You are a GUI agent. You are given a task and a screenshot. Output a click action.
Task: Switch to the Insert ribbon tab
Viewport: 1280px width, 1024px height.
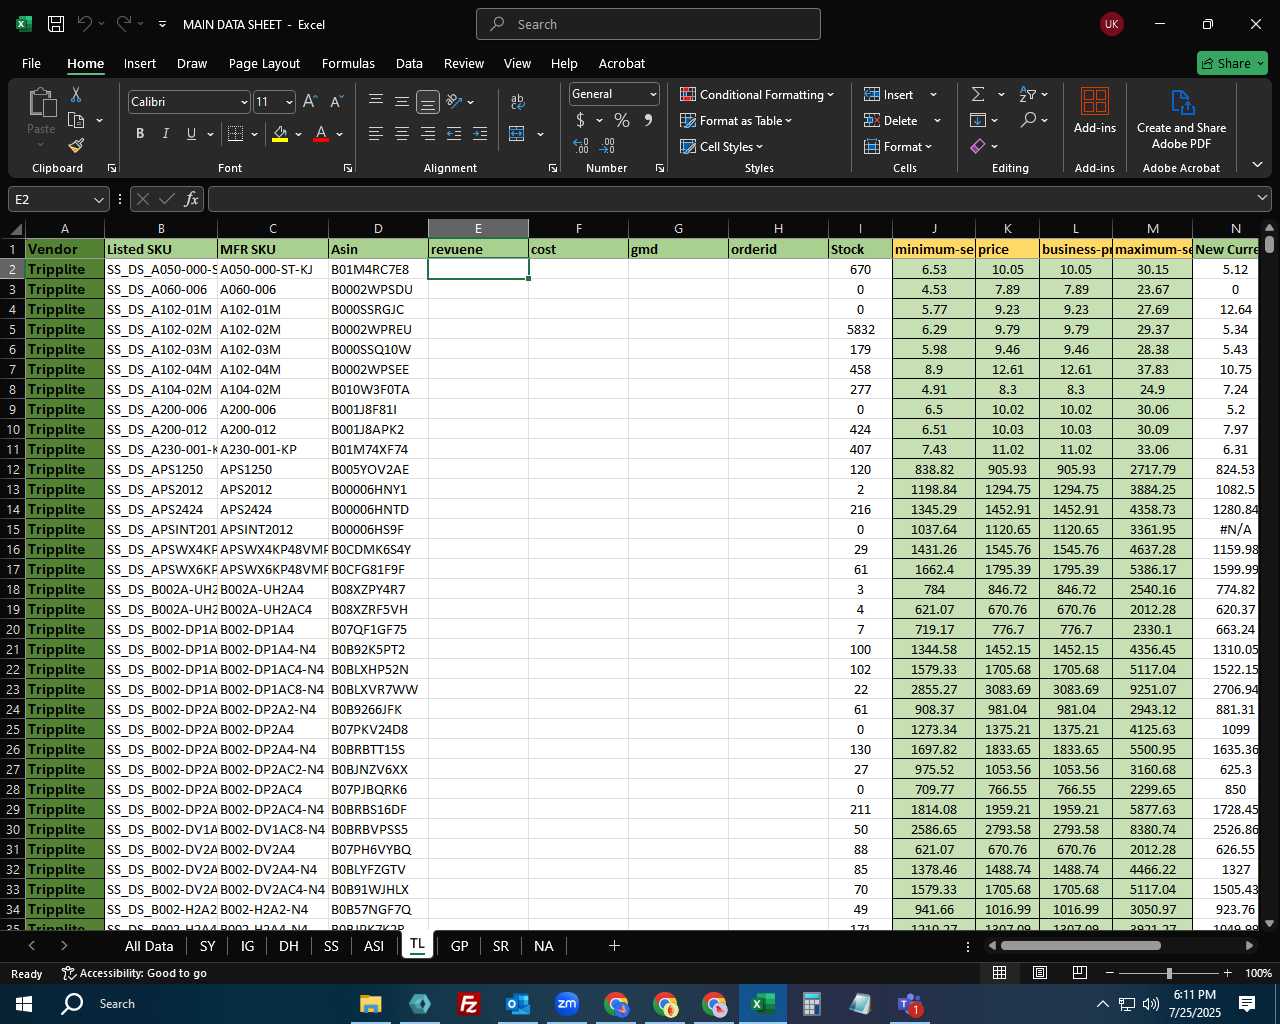click(x=140, y=63)
